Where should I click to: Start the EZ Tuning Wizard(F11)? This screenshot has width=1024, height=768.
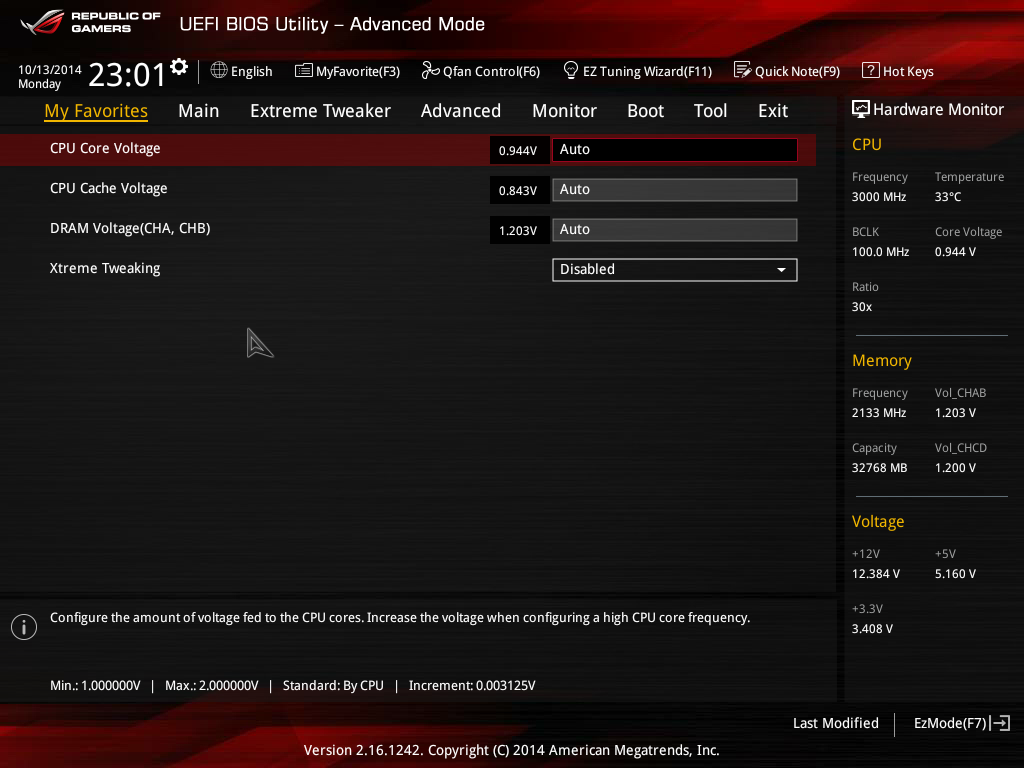(647, 71)
